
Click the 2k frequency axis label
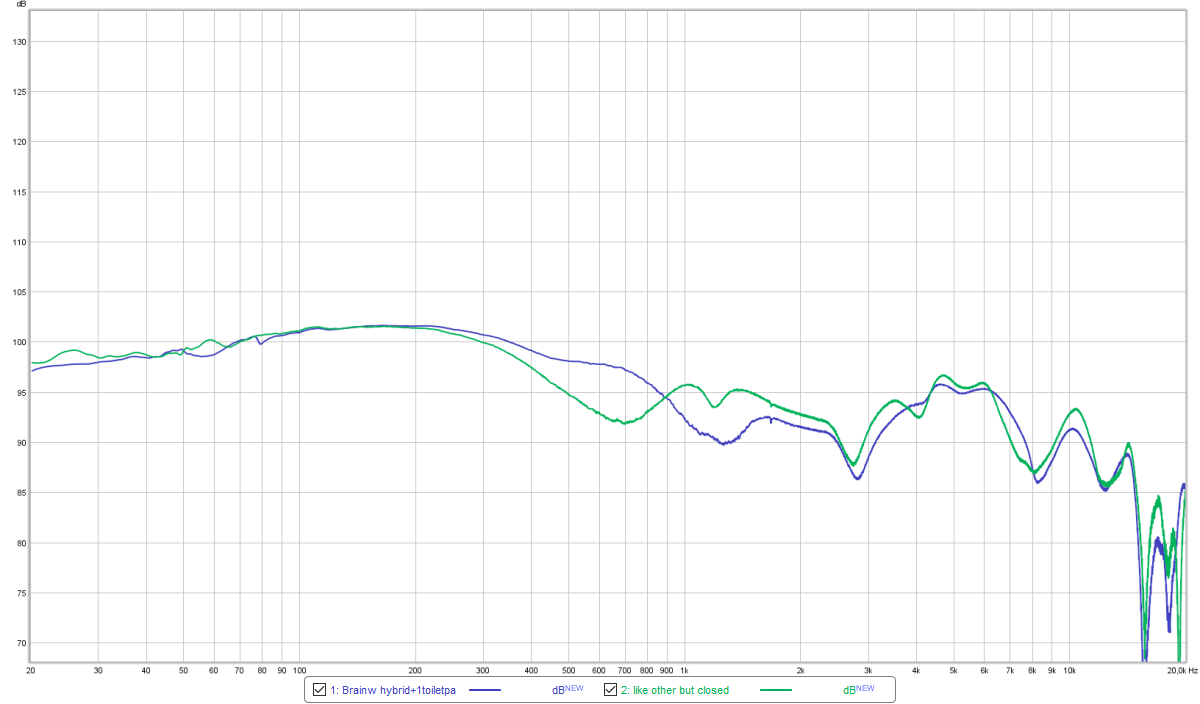[801, 670]
